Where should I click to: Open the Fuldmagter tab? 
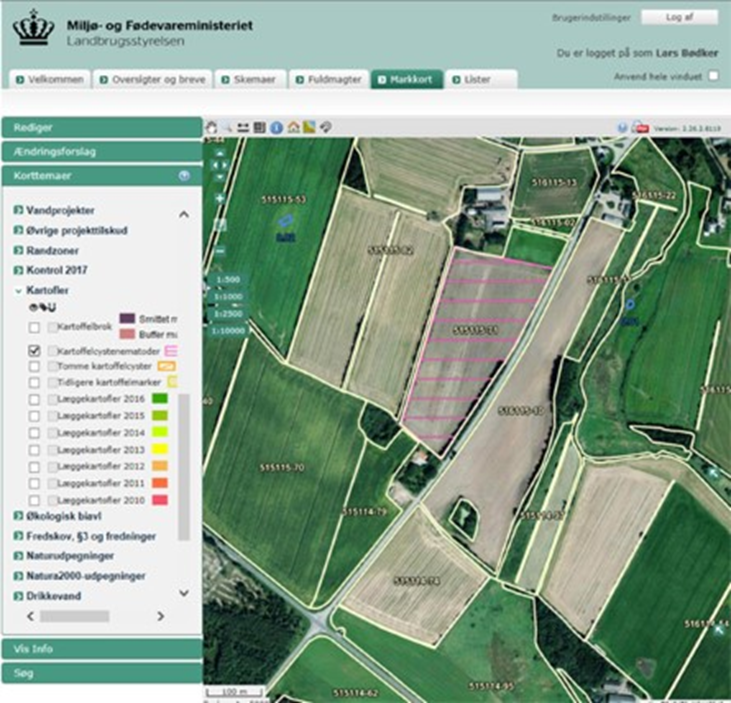[x=328, y=79]
